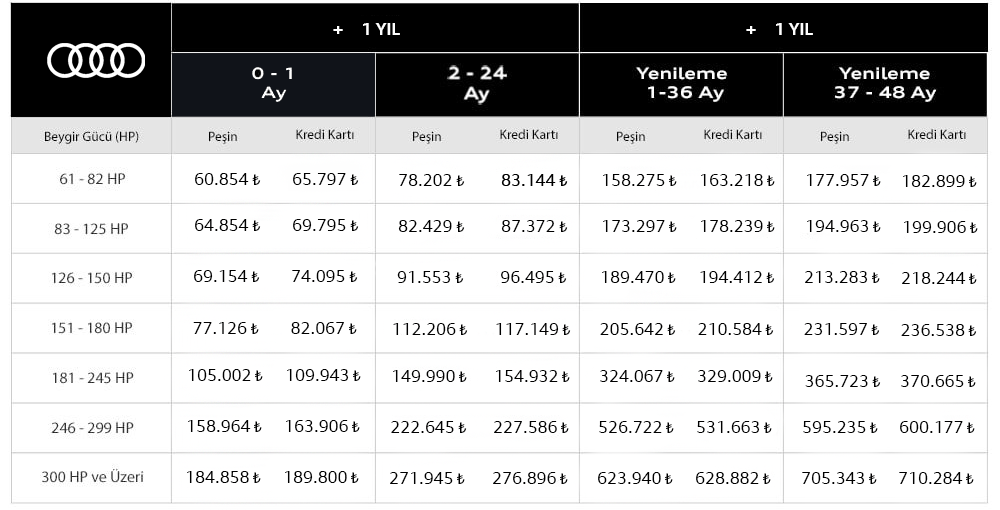Select the 83 - 125 HP row label
Image resolution: width=1000 pixels, height=510 pixels.
[x=91, y=229]
